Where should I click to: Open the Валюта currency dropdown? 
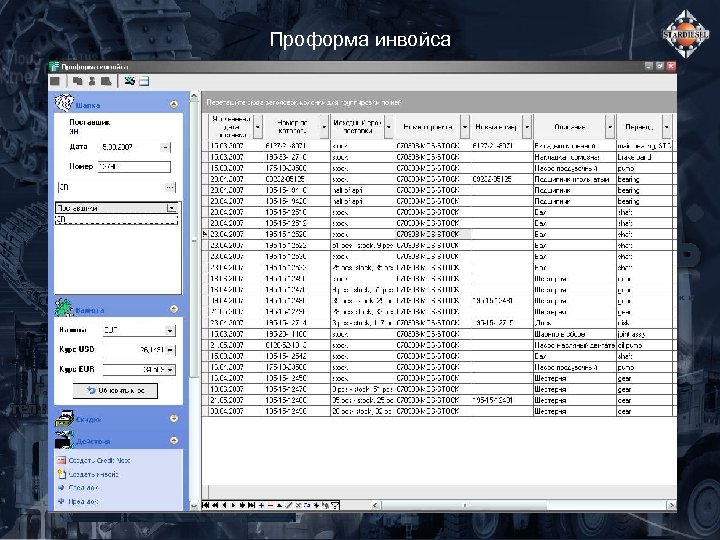point(170,330)
